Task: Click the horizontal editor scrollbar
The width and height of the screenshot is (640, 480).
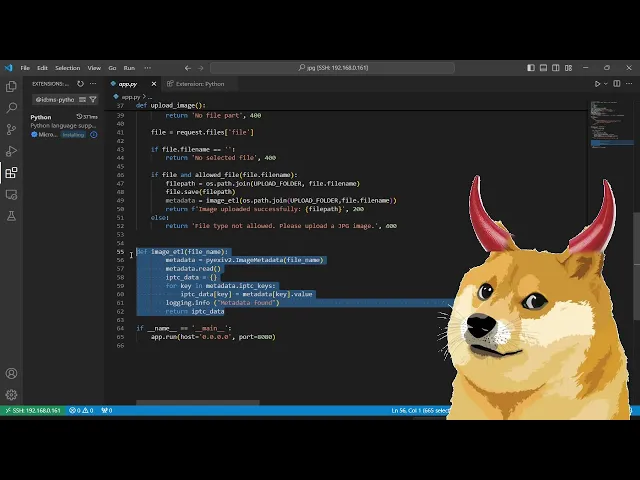Action: (198, 402)
